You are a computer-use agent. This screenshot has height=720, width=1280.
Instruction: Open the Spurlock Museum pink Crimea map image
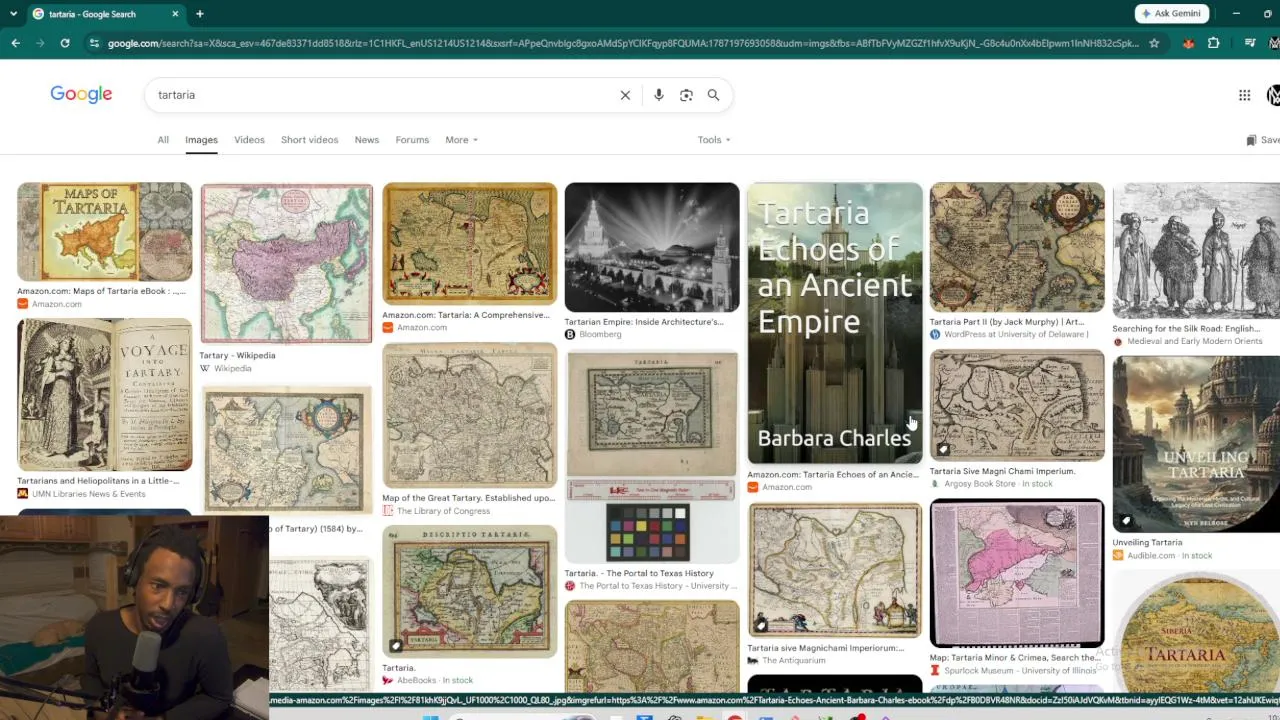1017,574
